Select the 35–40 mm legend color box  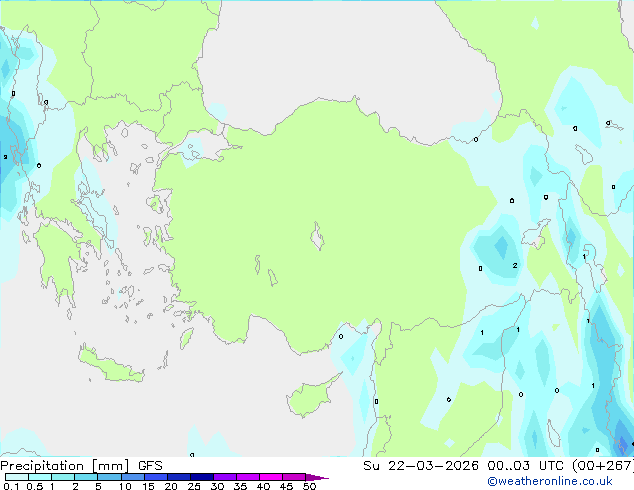pyautogui.click(x=248, y=477)
